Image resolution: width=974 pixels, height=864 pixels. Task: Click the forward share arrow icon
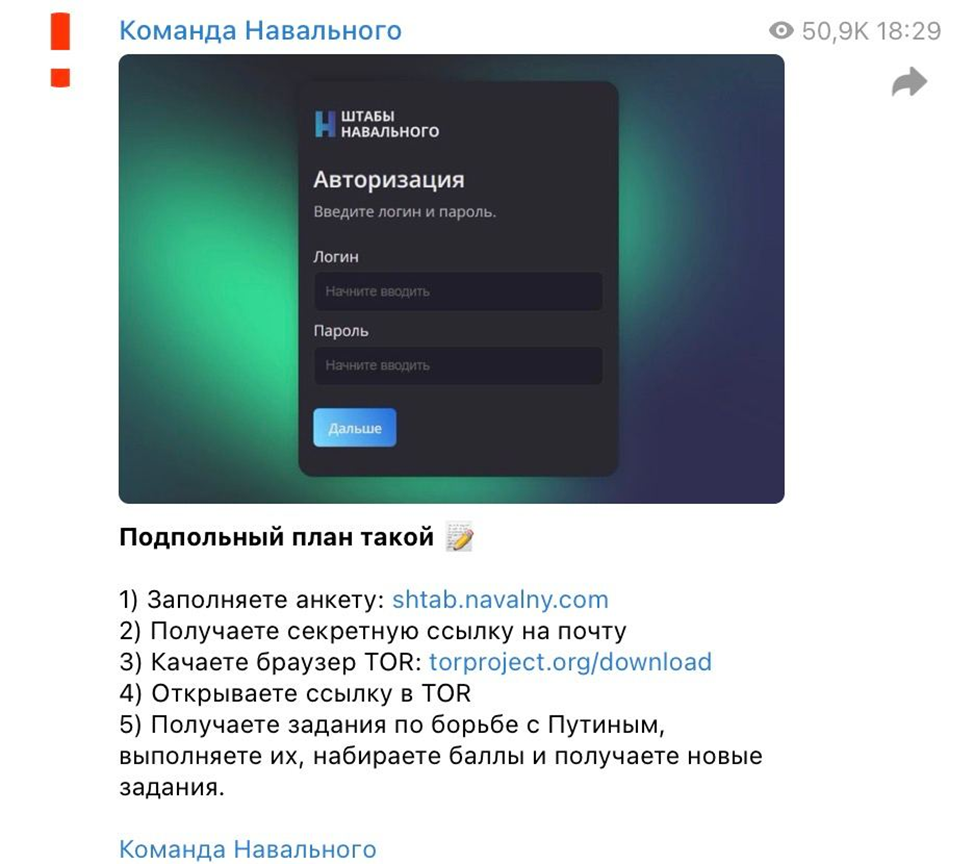tap(909, 82)
